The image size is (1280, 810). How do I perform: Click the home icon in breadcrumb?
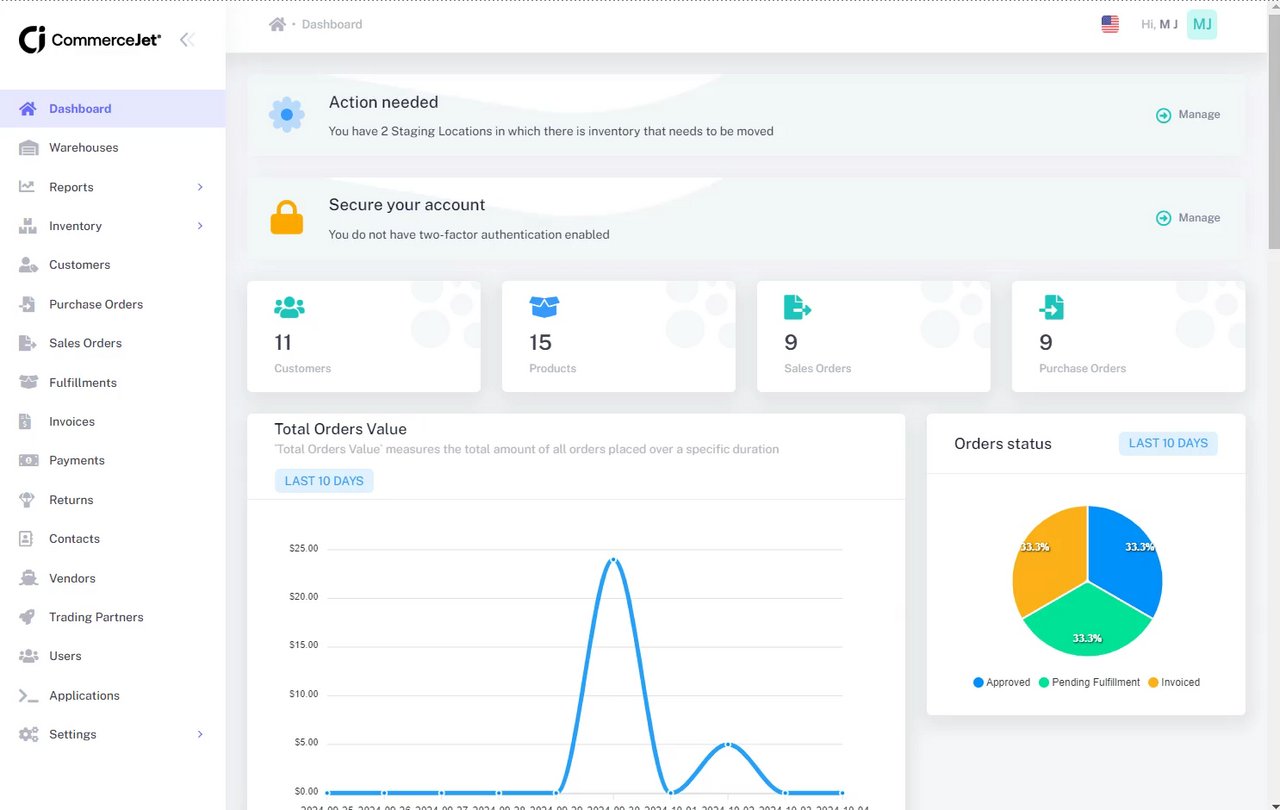point(277,24)
